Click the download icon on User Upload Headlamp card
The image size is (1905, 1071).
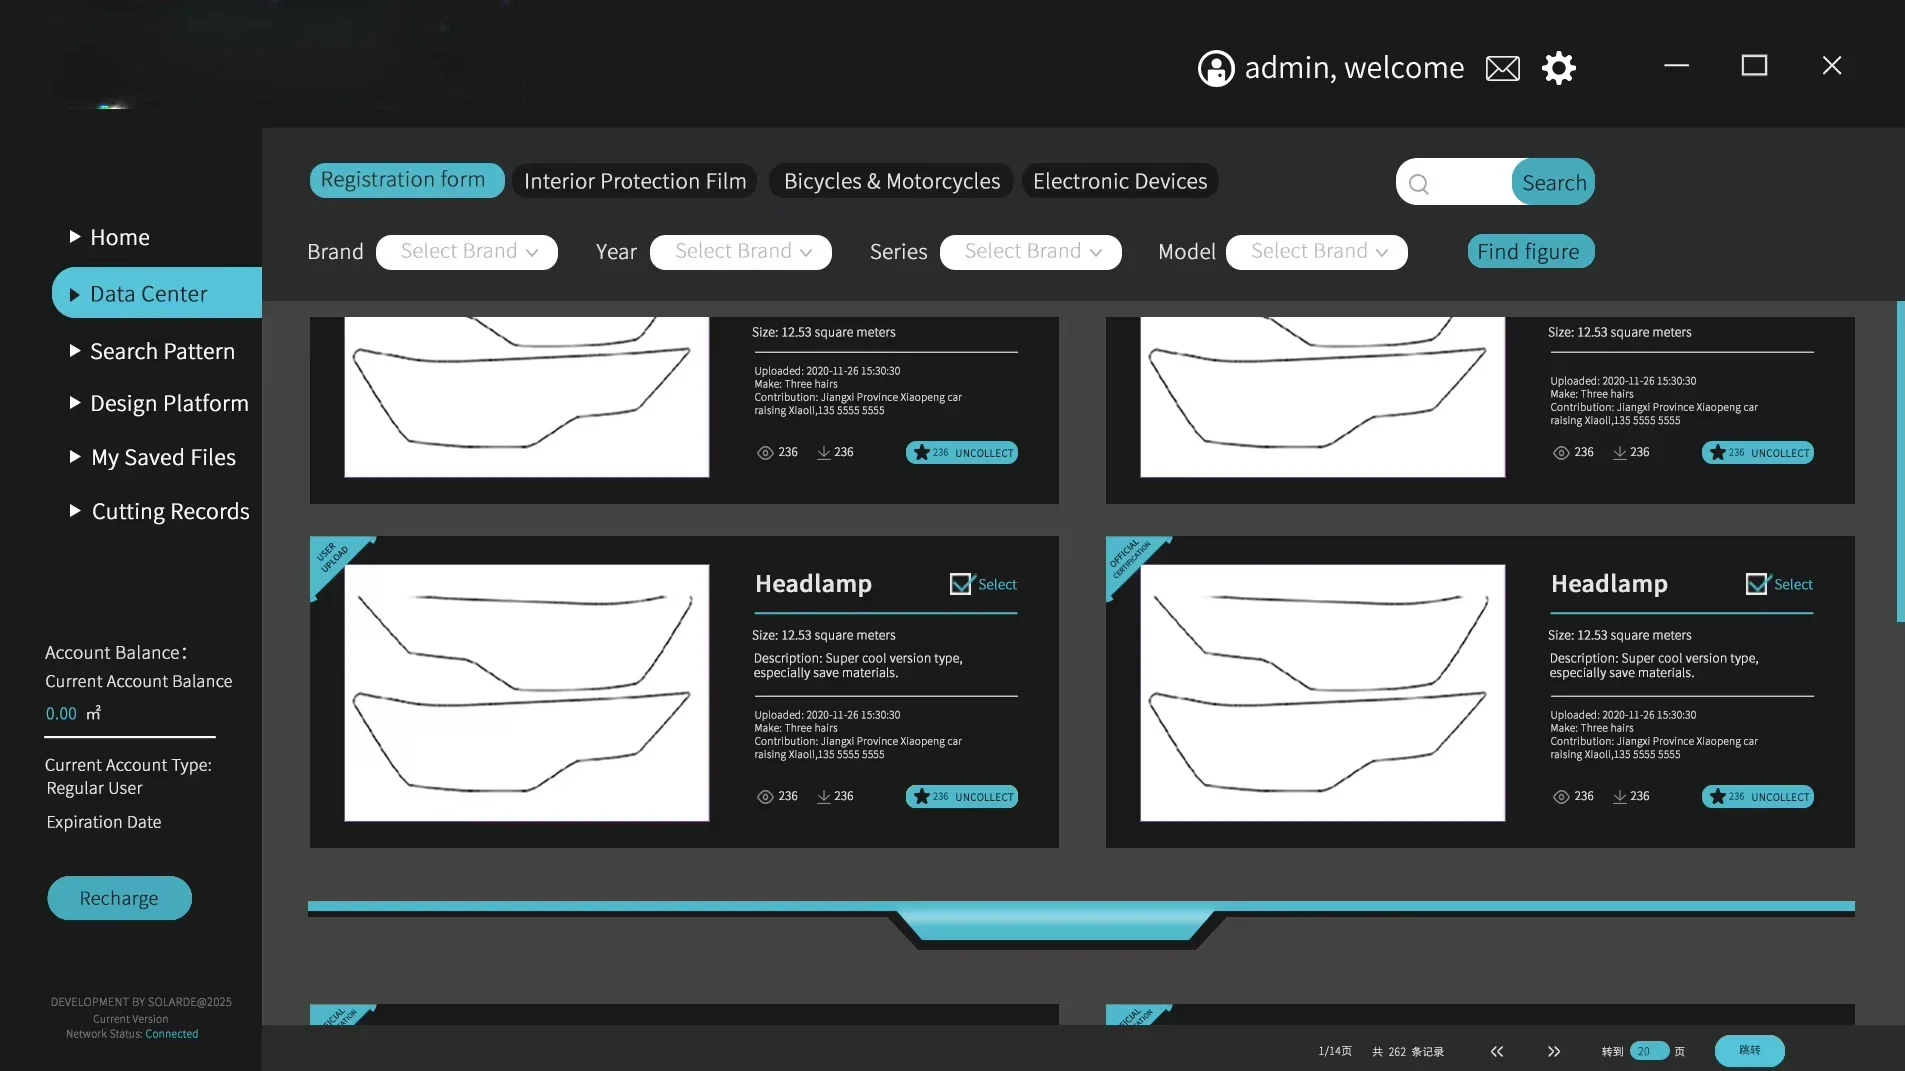point(824,796)
